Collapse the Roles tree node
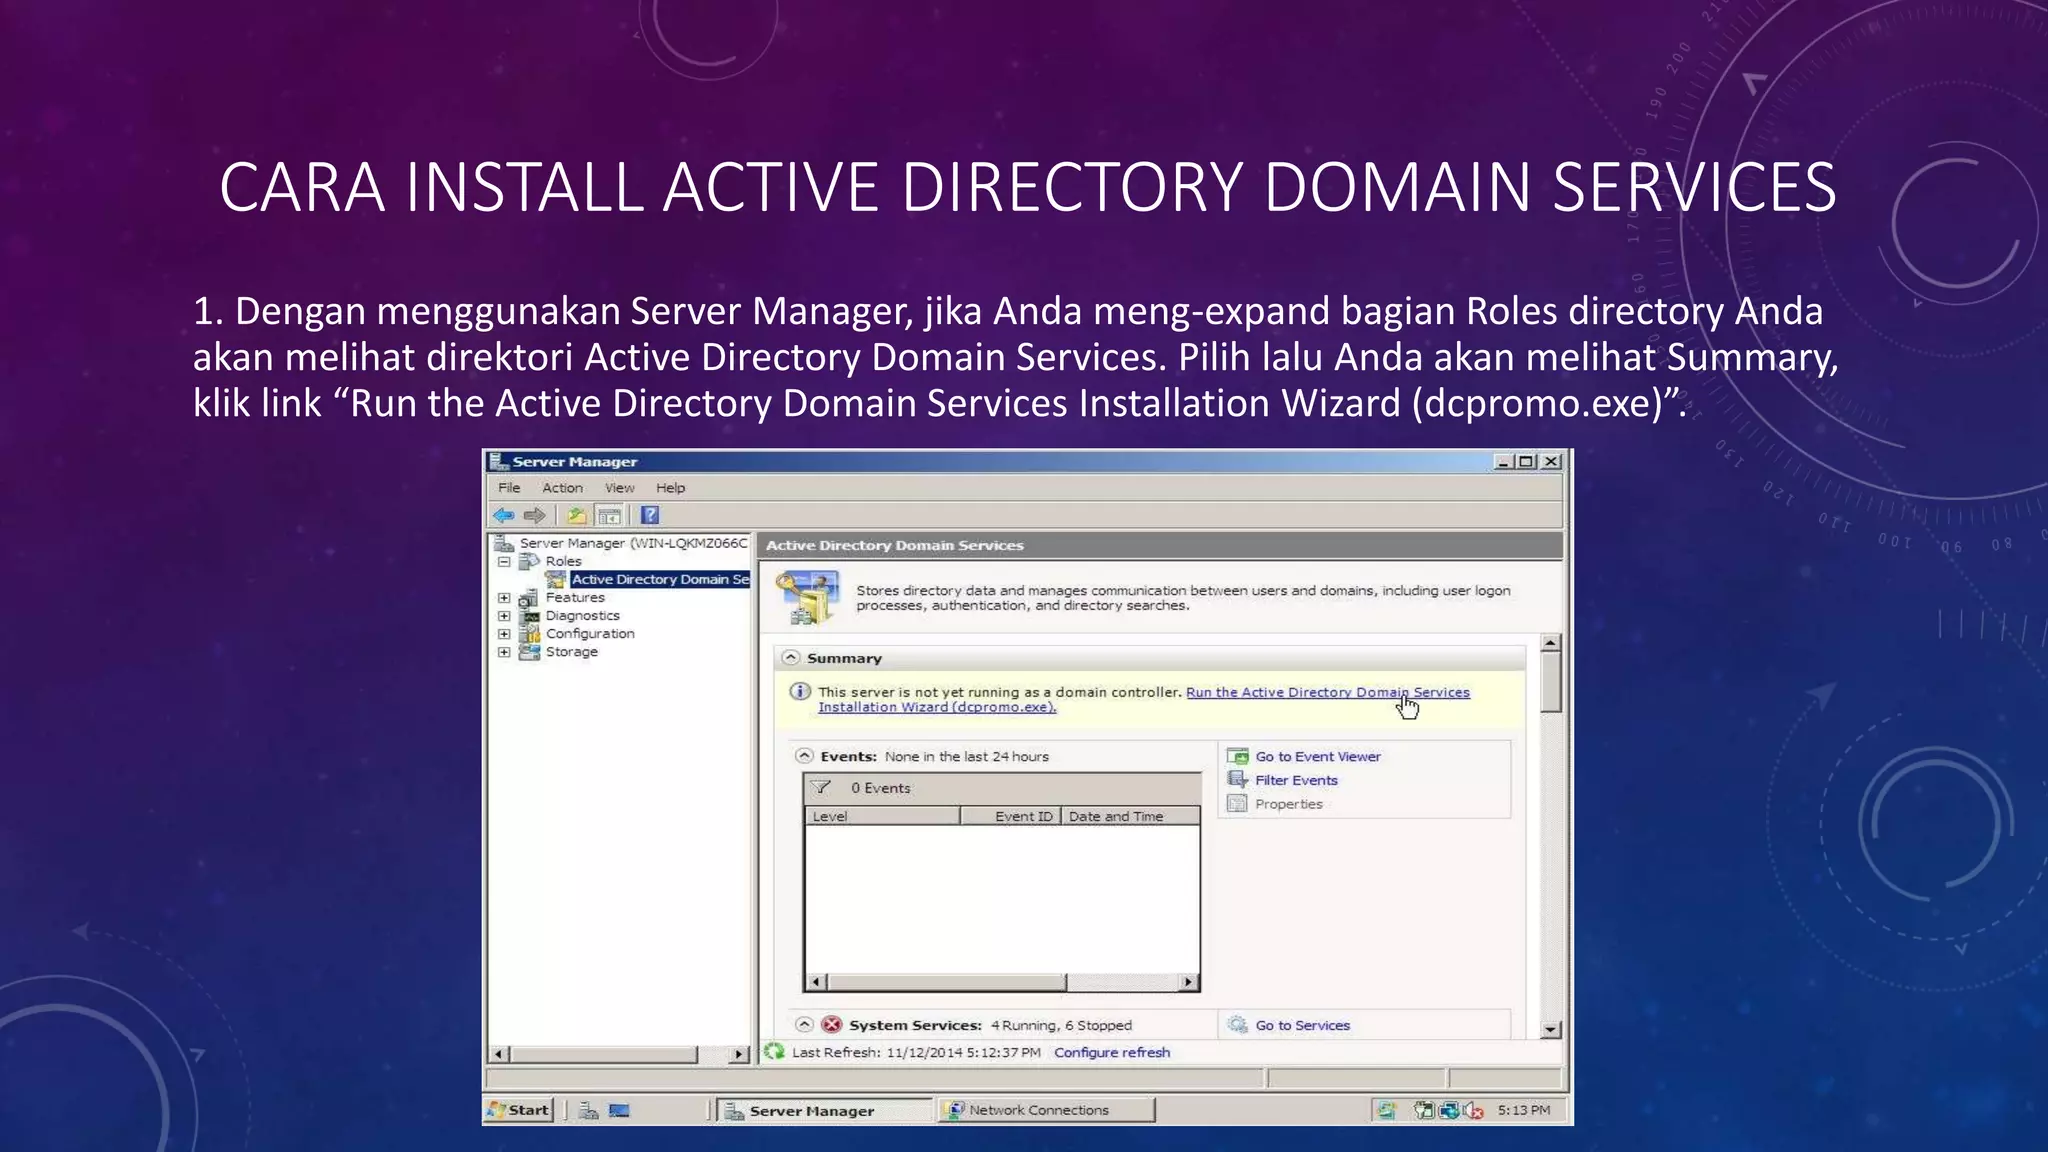 [504, 562]
